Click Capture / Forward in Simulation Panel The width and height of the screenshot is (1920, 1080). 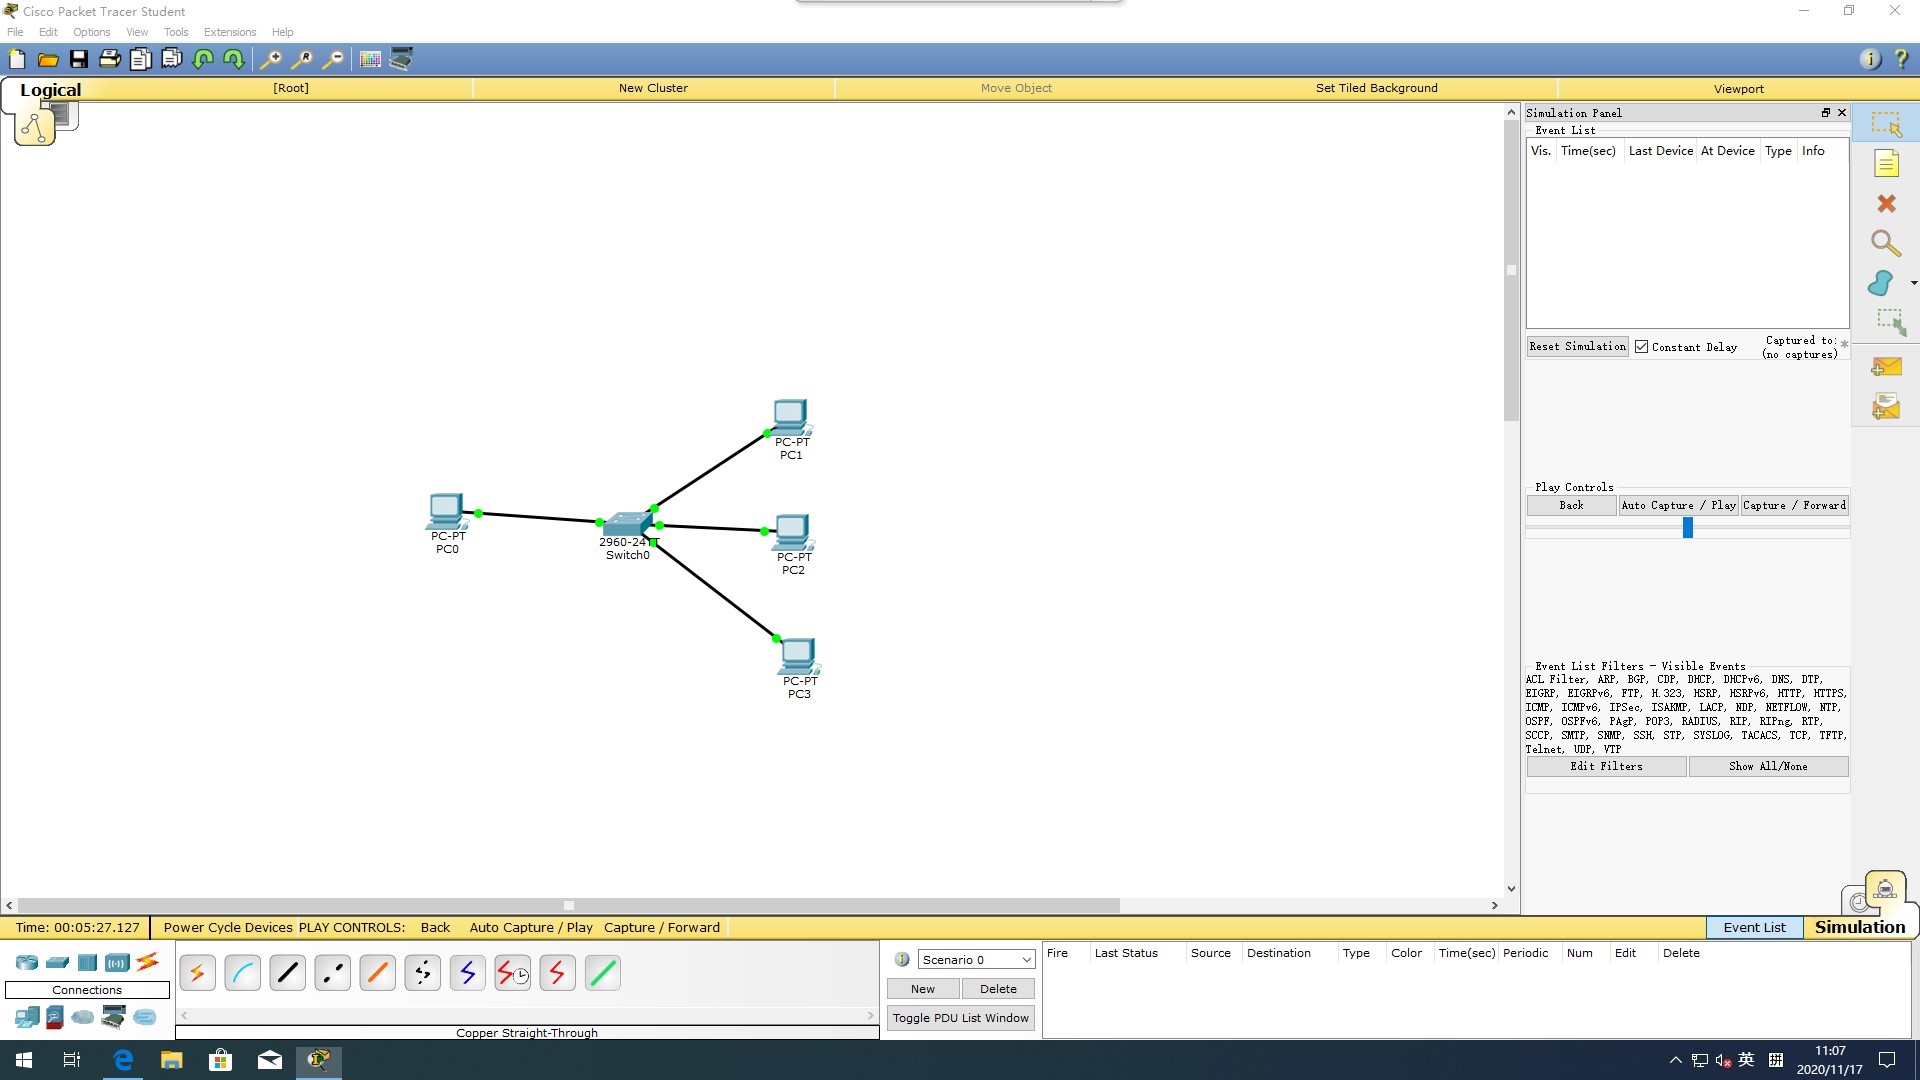(1794, 505)
